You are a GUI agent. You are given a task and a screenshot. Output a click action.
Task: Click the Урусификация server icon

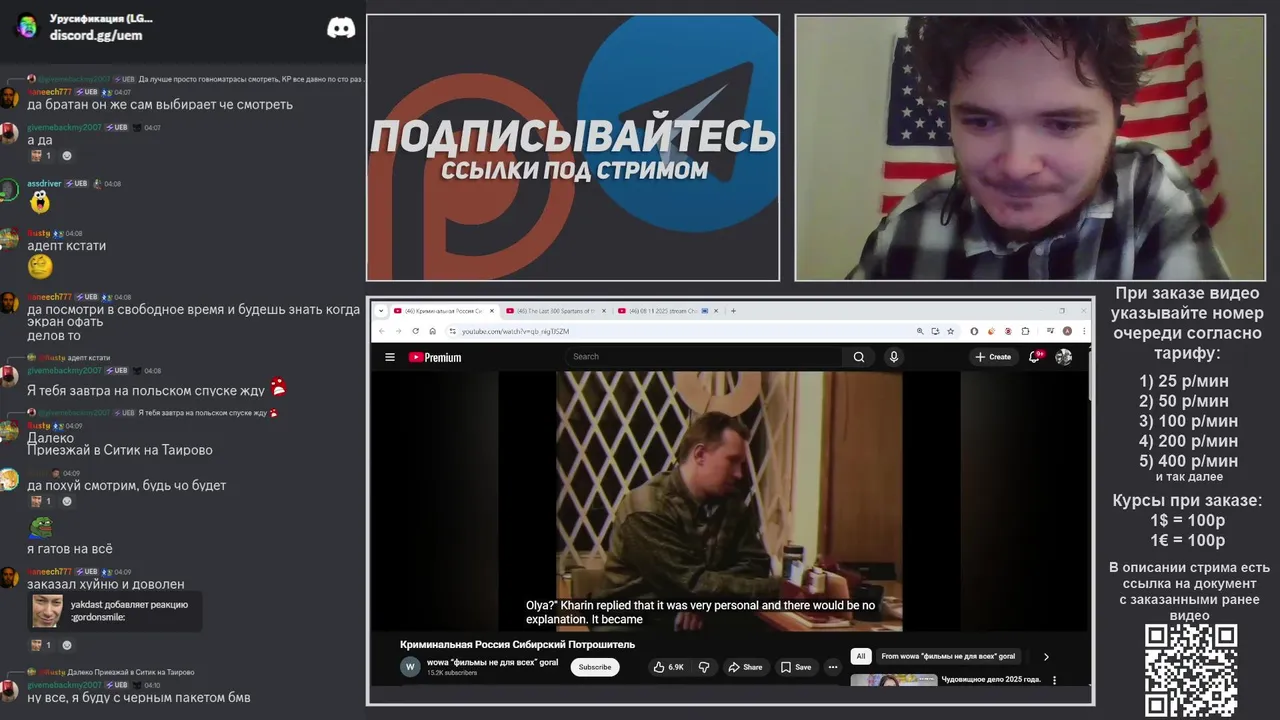coord(26,26)
